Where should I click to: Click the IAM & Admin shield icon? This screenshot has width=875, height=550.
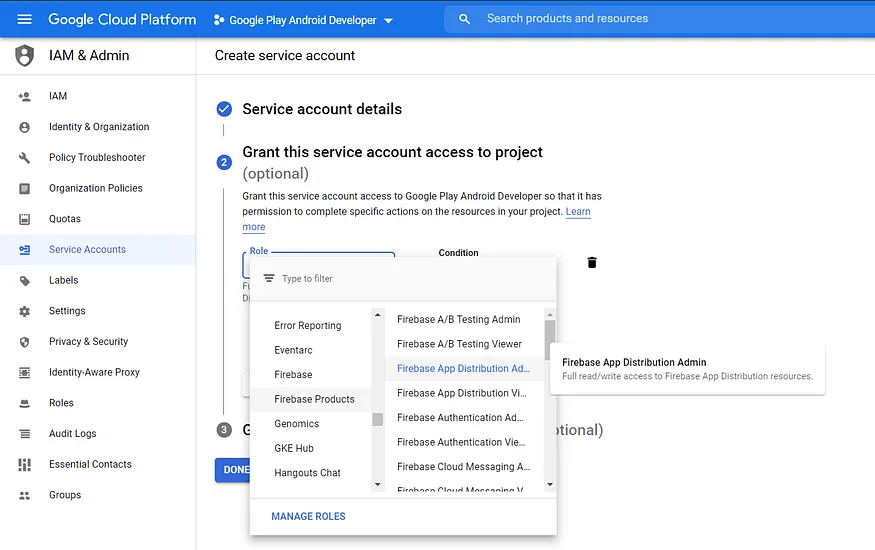click(25, 56)
